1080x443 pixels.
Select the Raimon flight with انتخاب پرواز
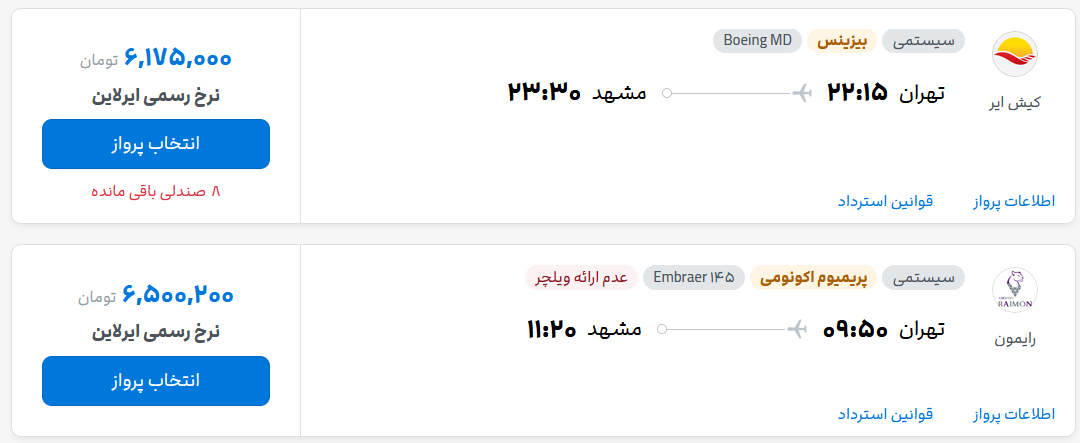(156, 381)
